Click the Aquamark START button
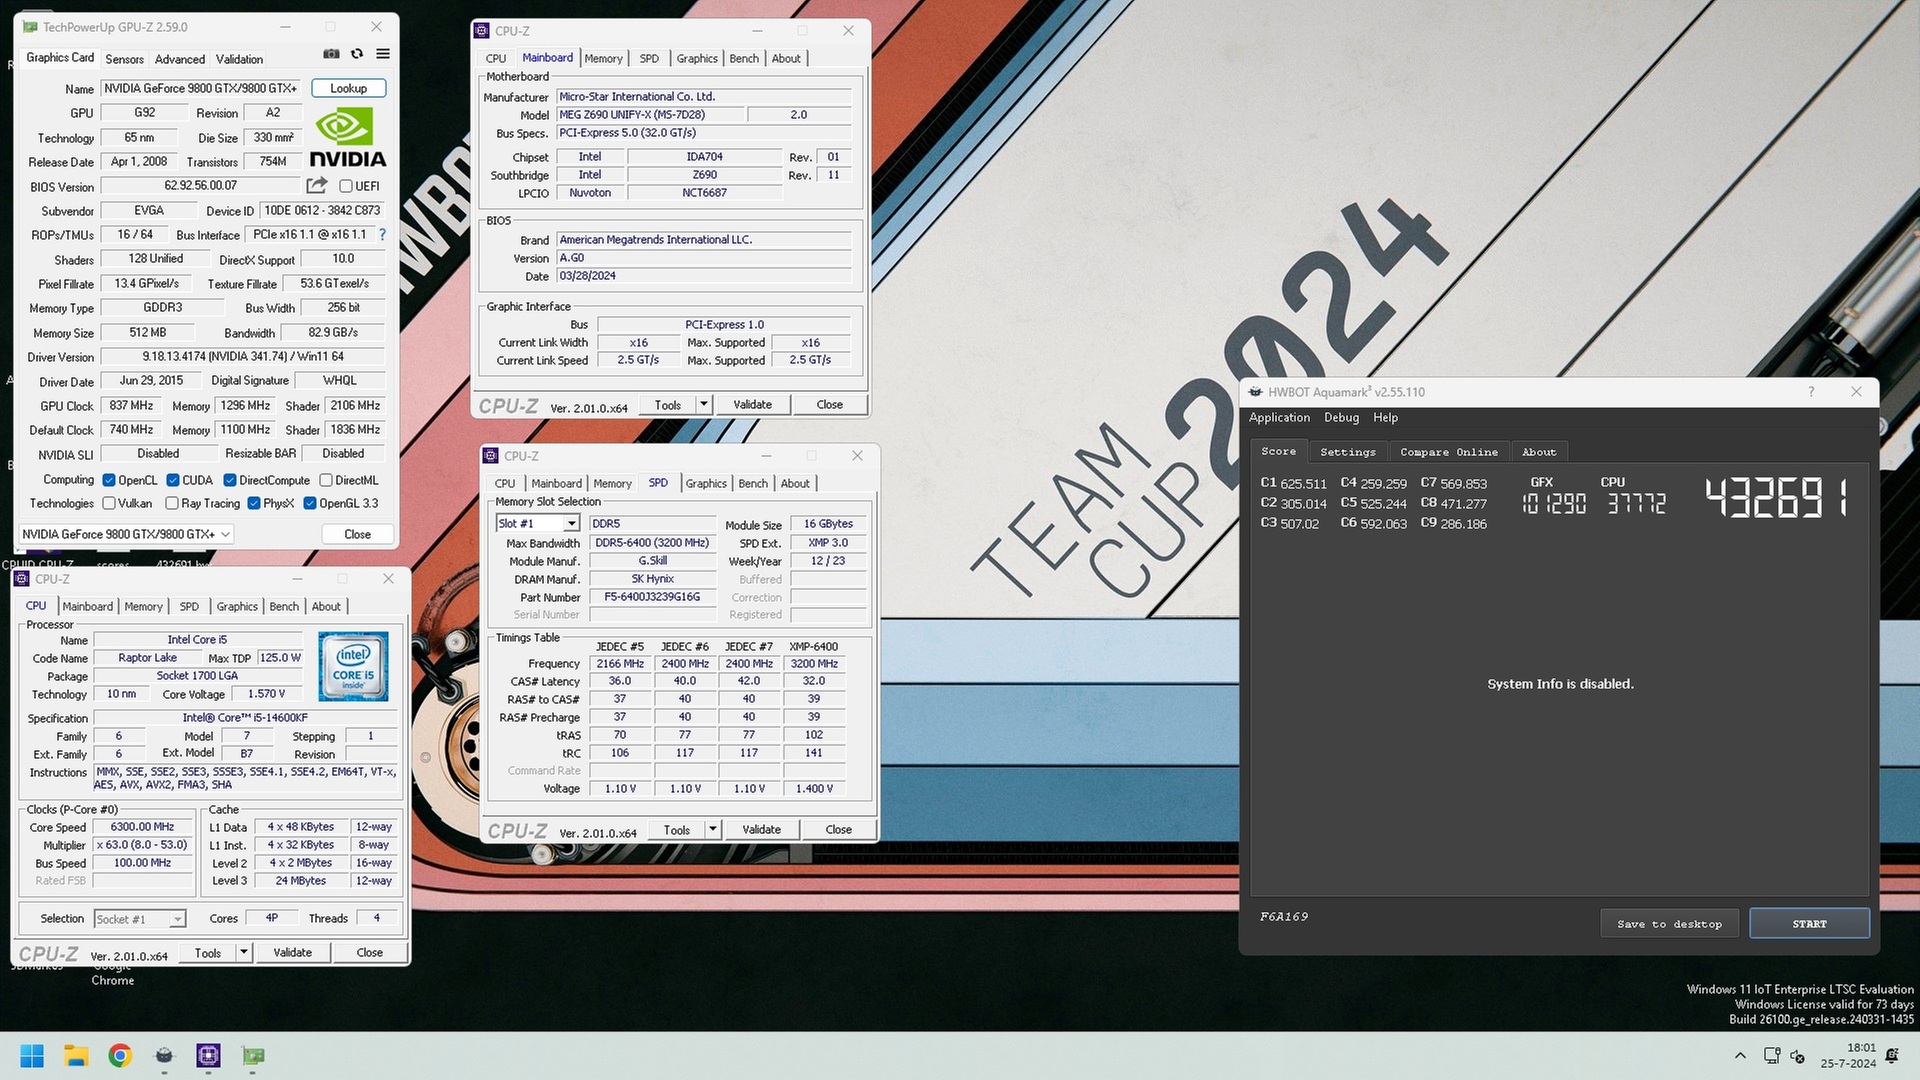This screenshot has width=1920, height=1080. 1809,924
